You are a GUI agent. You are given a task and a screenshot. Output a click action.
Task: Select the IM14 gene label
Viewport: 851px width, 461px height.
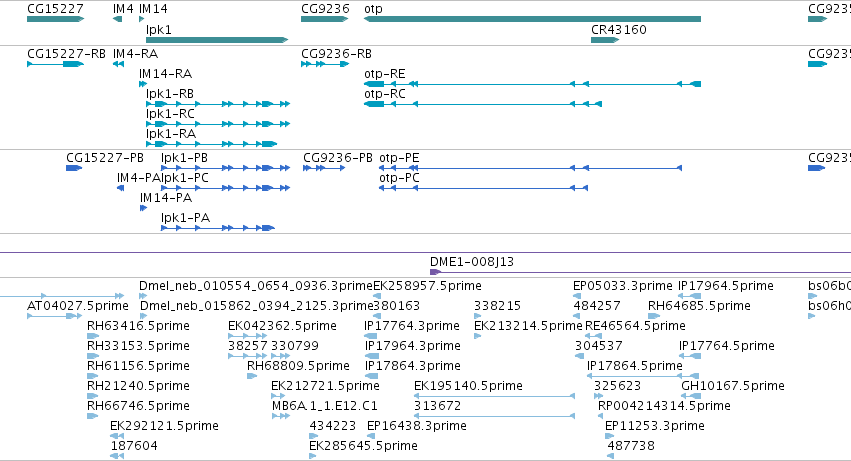pyautogui.click(x=153, y=9)
